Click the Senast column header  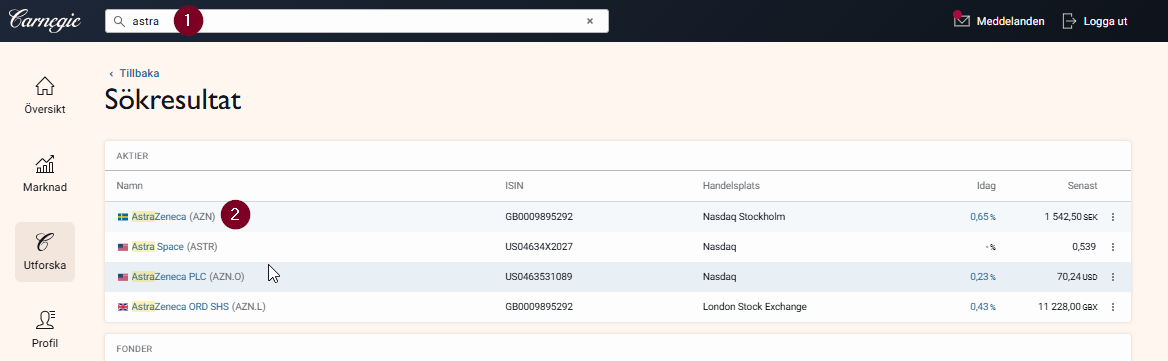click(x=1082, y=185)
